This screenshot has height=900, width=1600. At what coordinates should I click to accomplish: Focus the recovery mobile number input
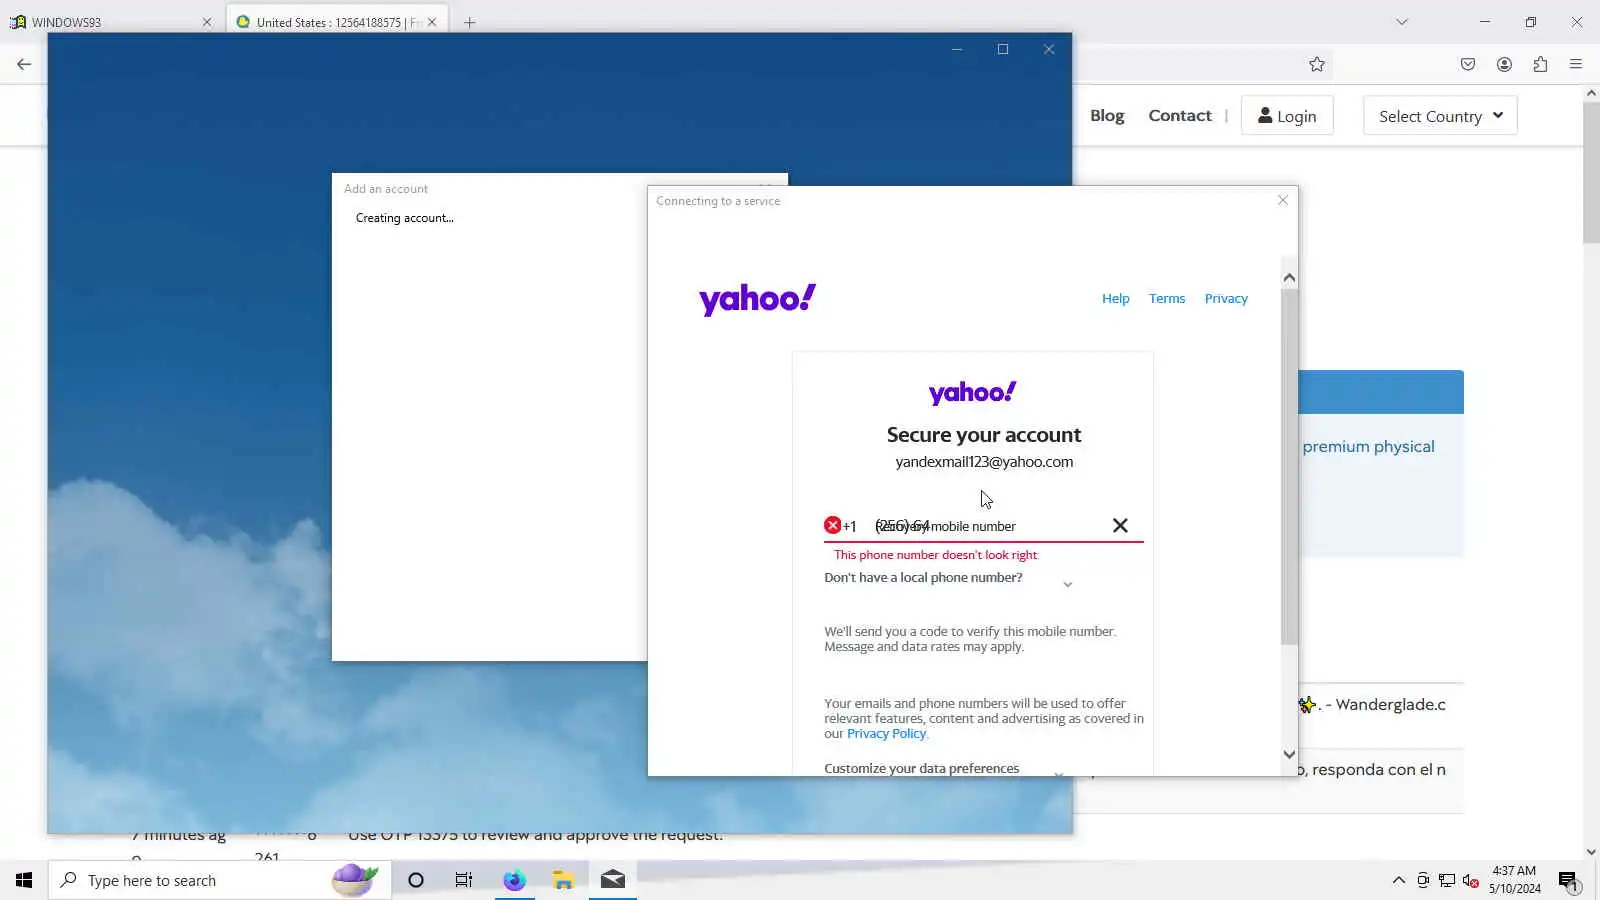pos(984,526)
